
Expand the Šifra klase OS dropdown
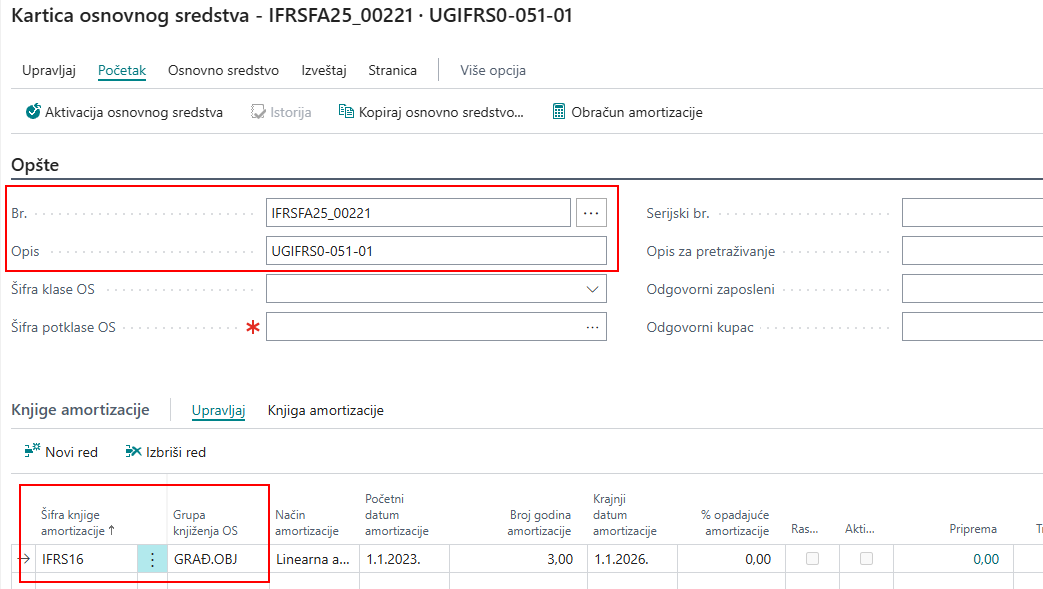click(592, 290)
